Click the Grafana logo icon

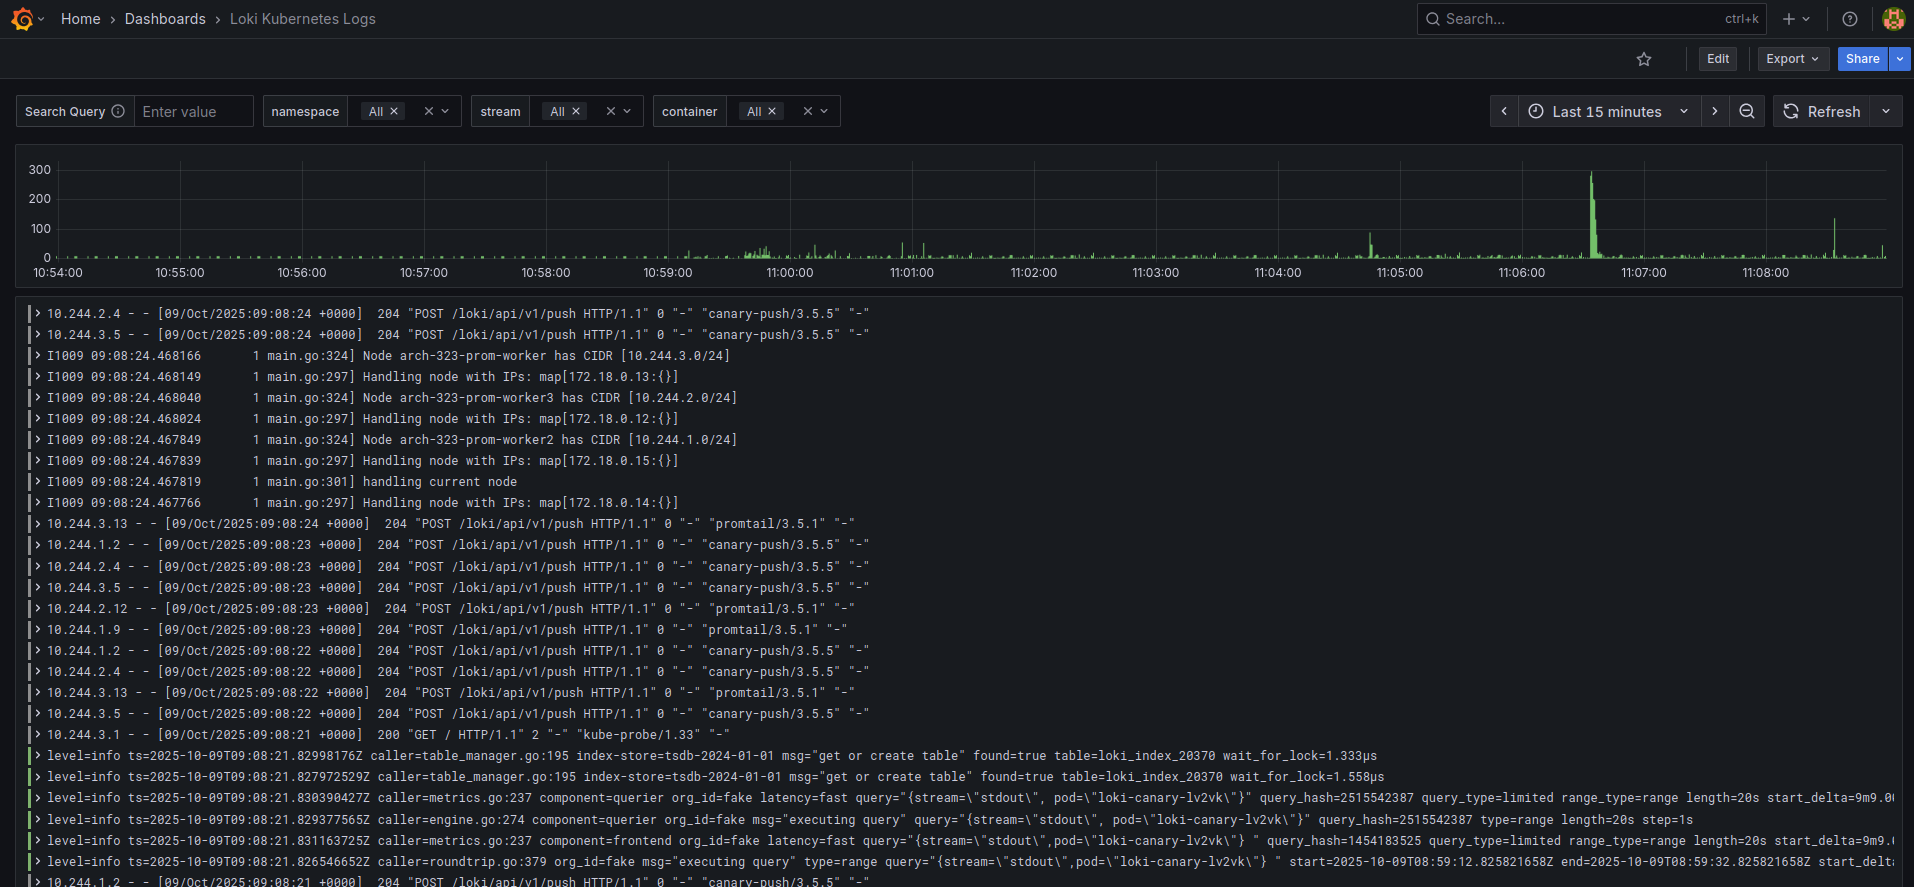click(x=22, y=19)
